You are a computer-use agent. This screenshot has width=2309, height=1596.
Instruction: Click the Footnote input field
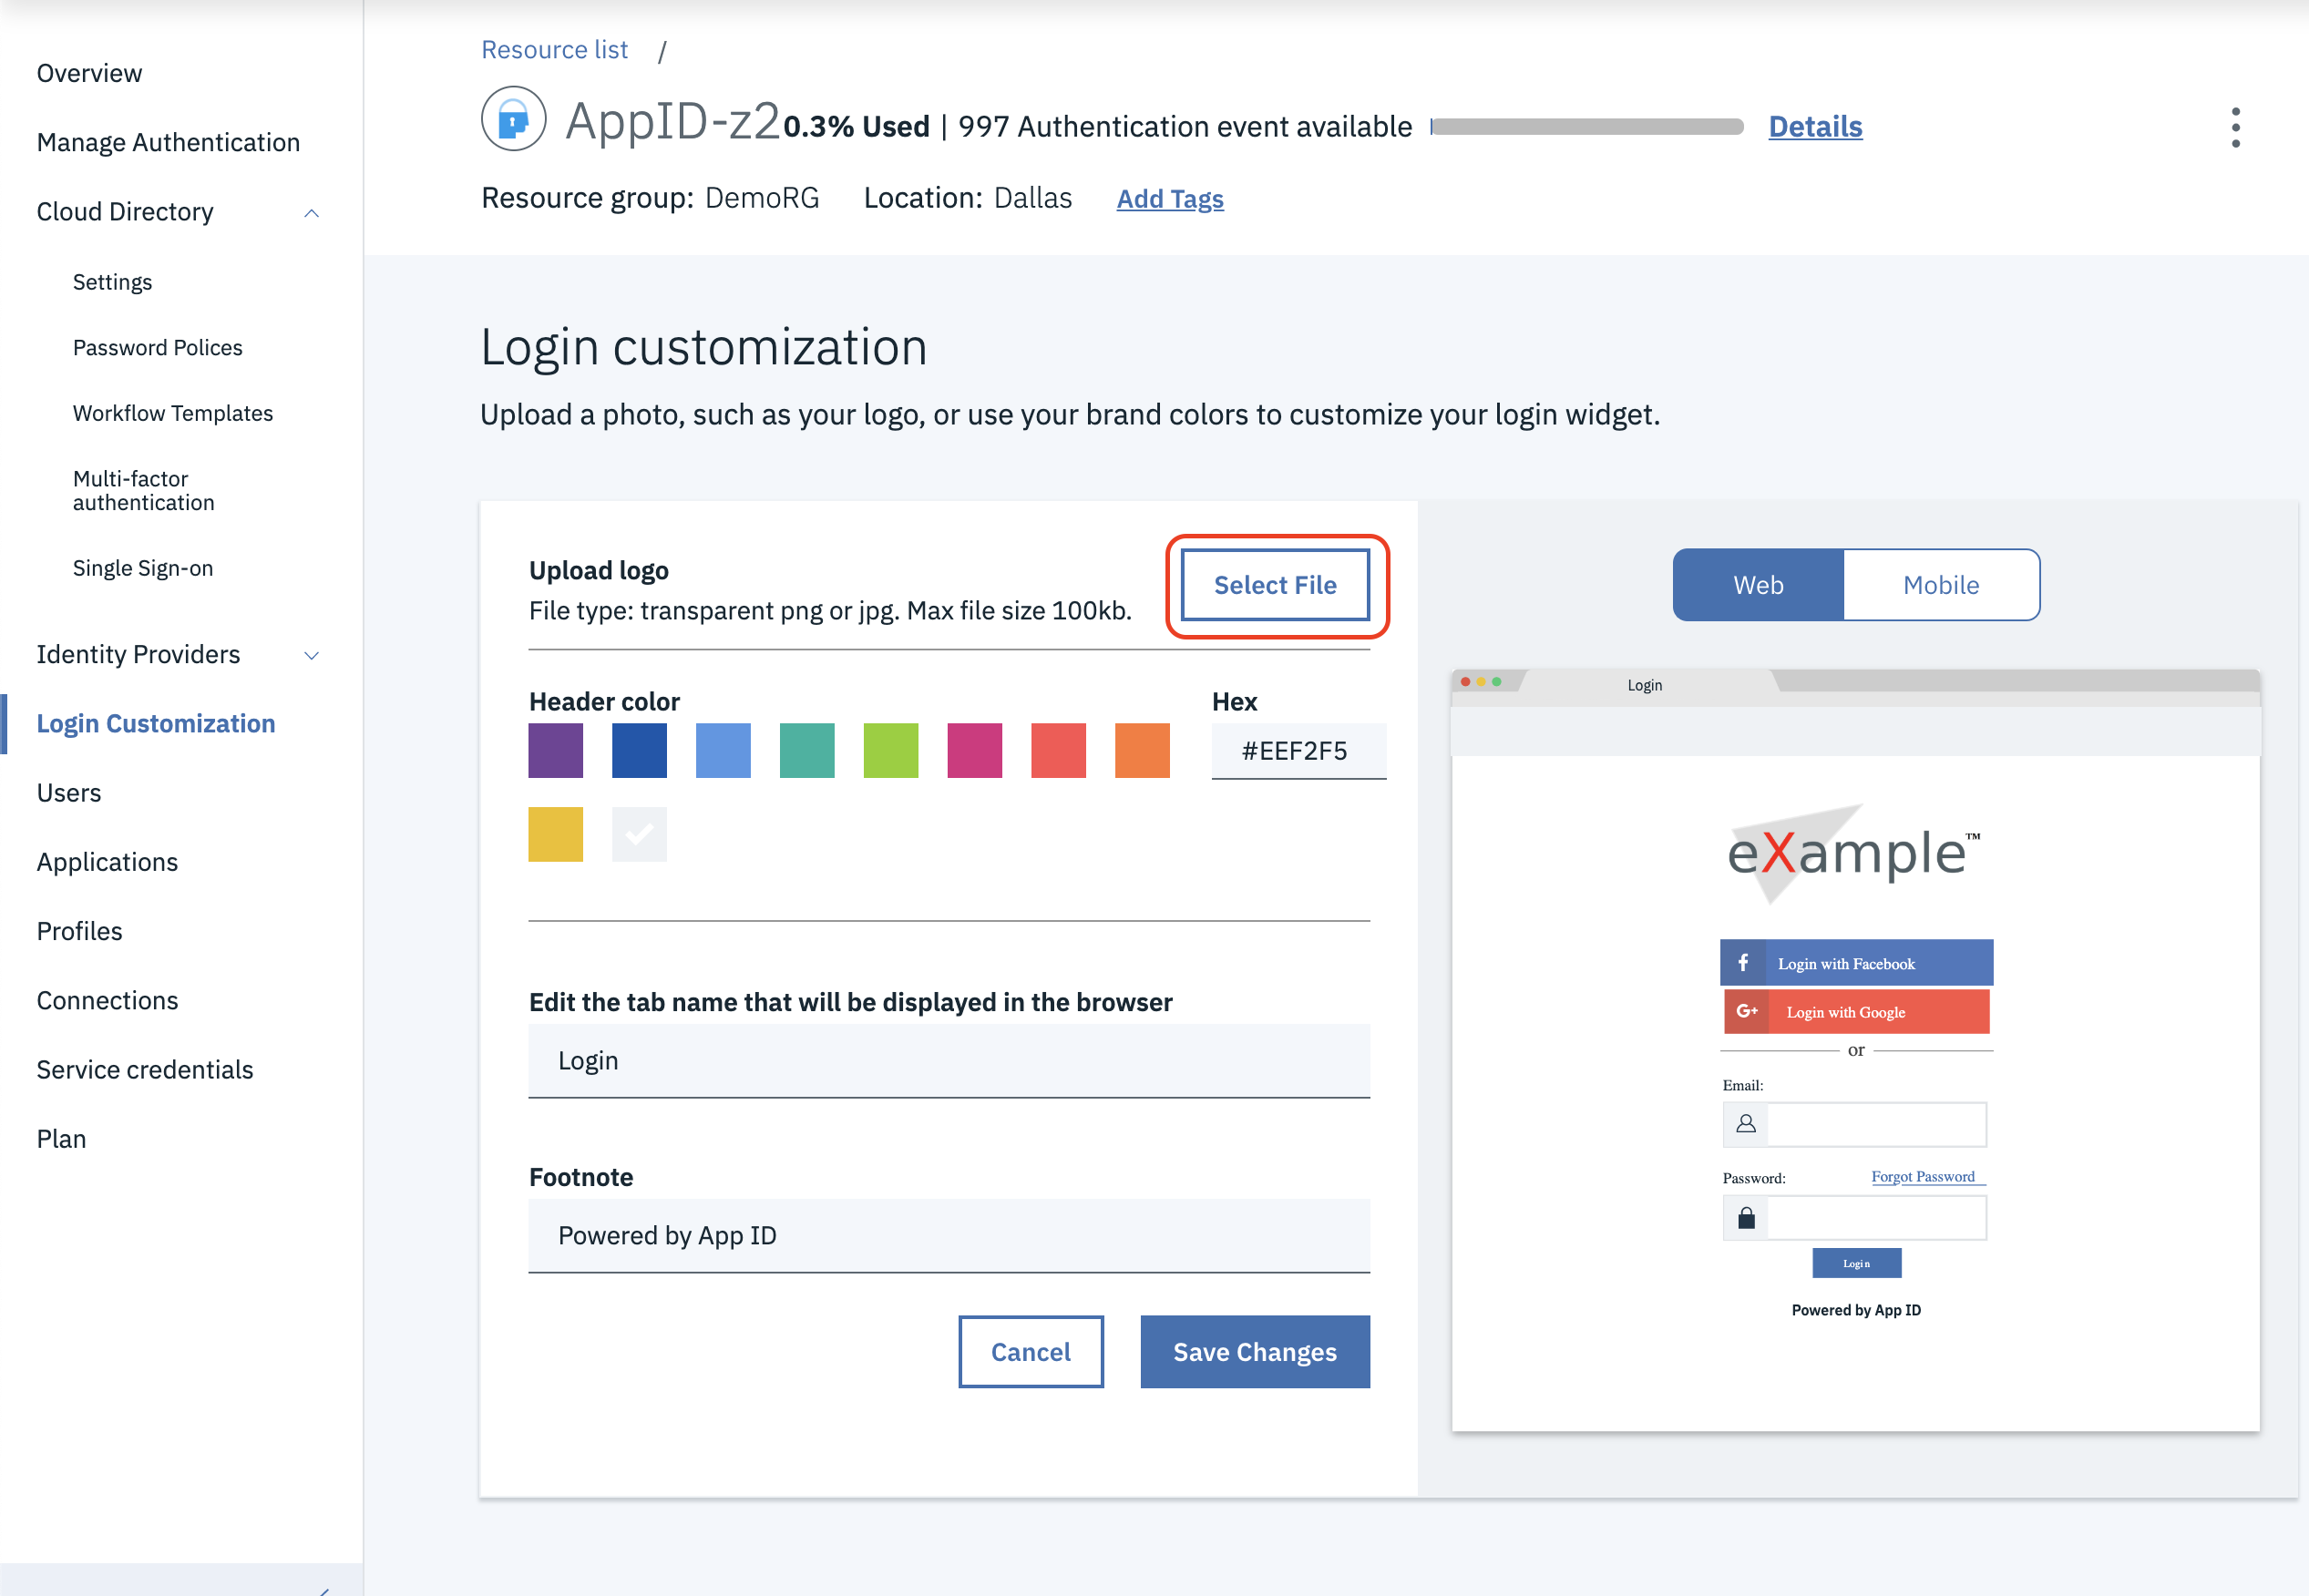(949, 1236)
